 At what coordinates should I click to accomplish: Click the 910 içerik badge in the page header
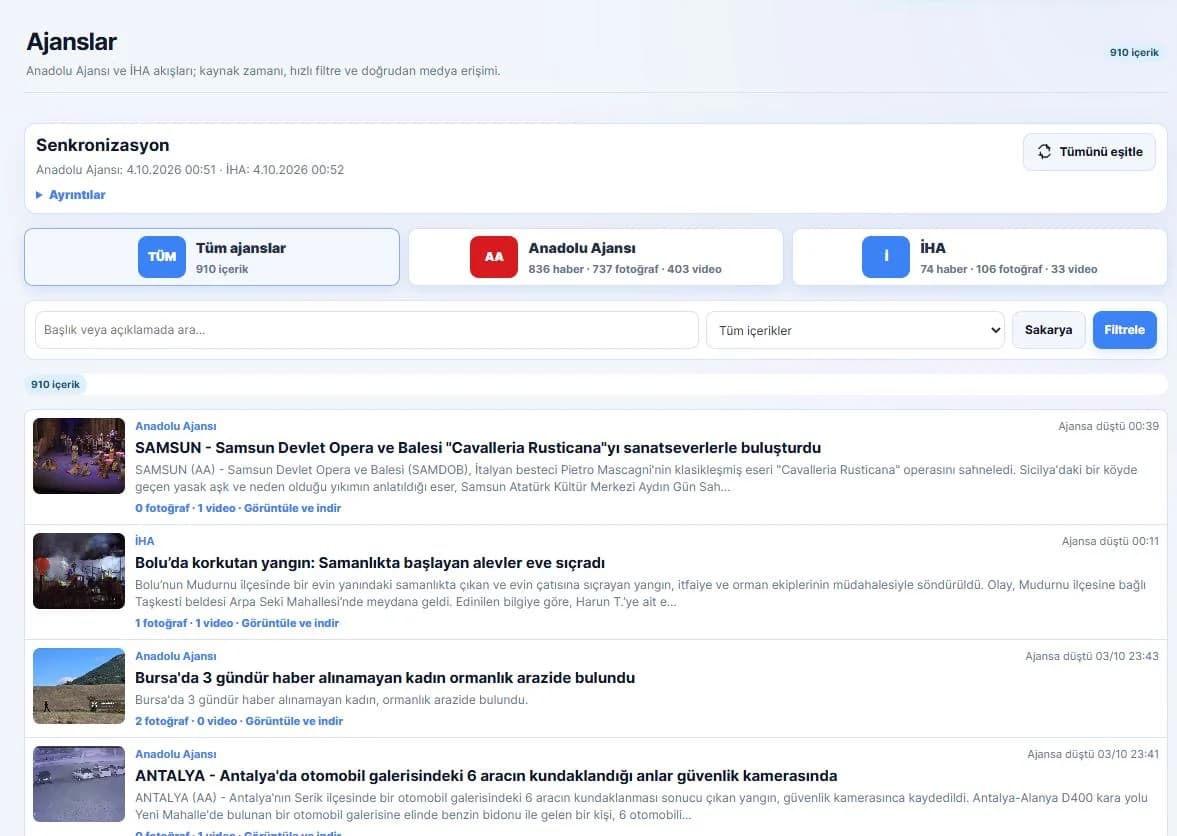(1133, 53)
